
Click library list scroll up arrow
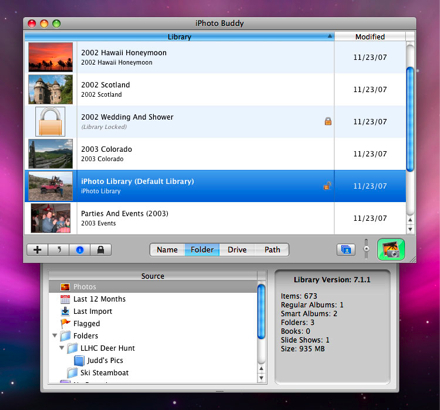pos(410,220)
